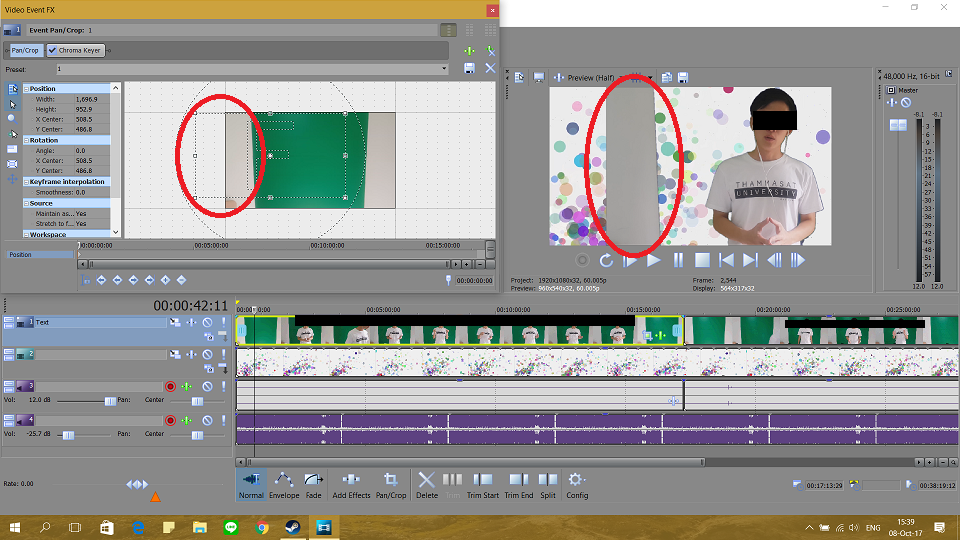Adjust the track 4 volume slider

pos(68,435)
